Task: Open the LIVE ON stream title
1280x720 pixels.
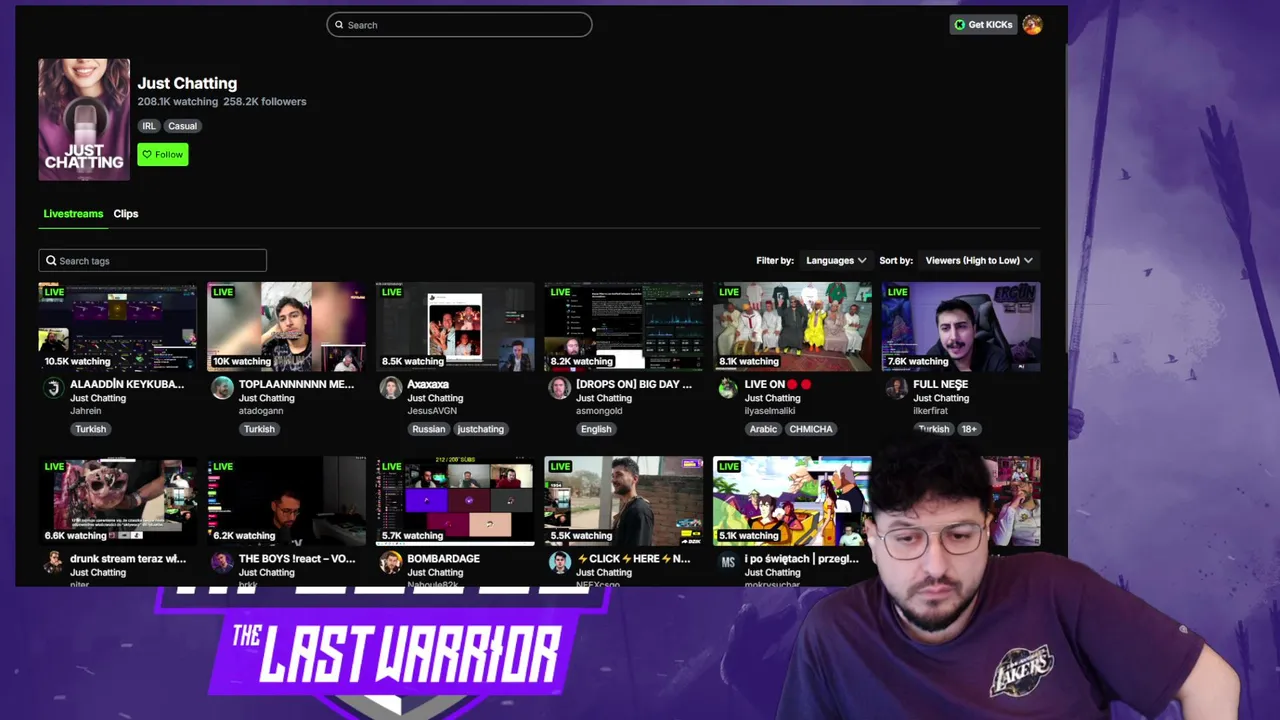Action: pyautogui.click(x=778, y=384)
